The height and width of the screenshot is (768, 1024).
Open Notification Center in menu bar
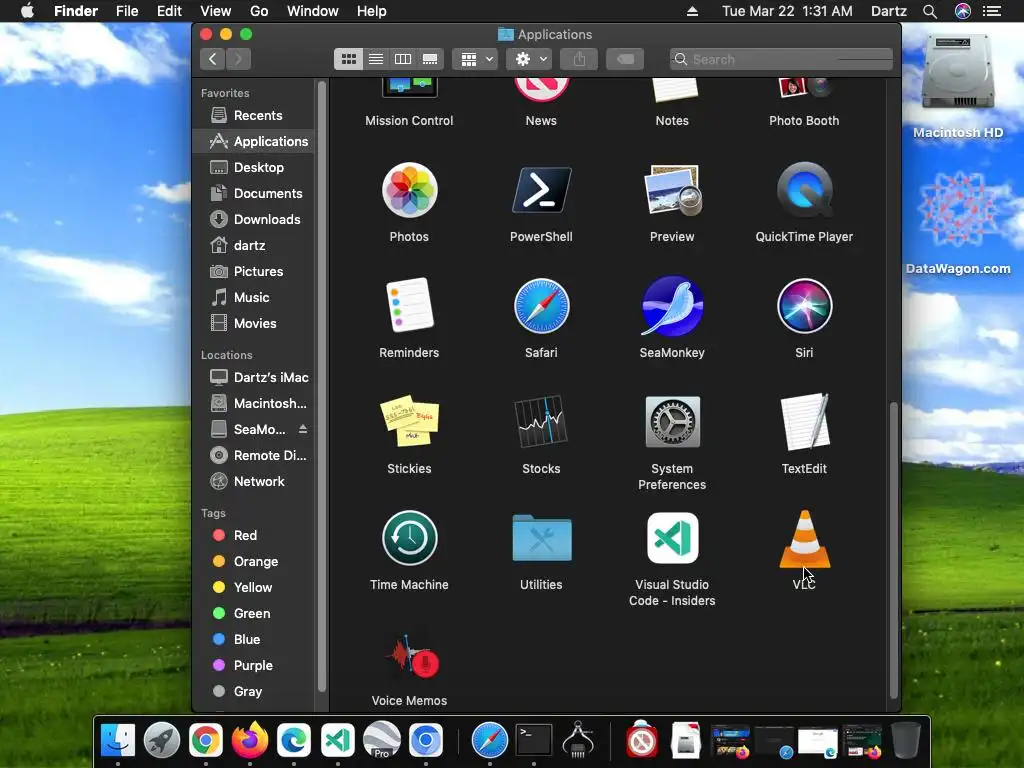click(x=992, y=11)
